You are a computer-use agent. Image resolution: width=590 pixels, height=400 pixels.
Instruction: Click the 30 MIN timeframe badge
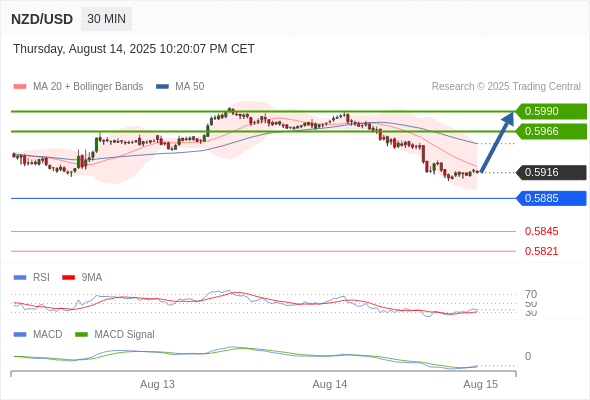point(106,19)
